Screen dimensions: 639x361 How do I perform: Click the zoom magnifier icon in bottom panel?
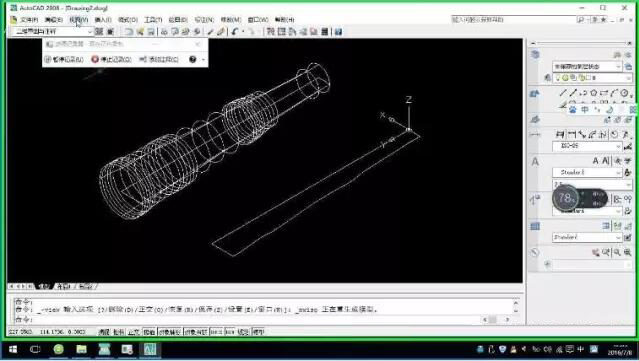617,253
